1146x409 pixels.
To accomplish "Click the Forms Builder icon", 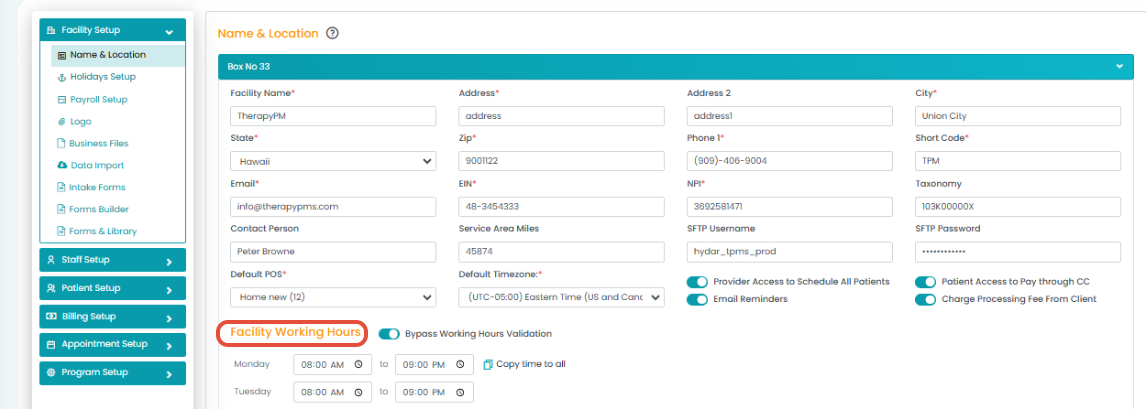I will (x=62, y=210).
